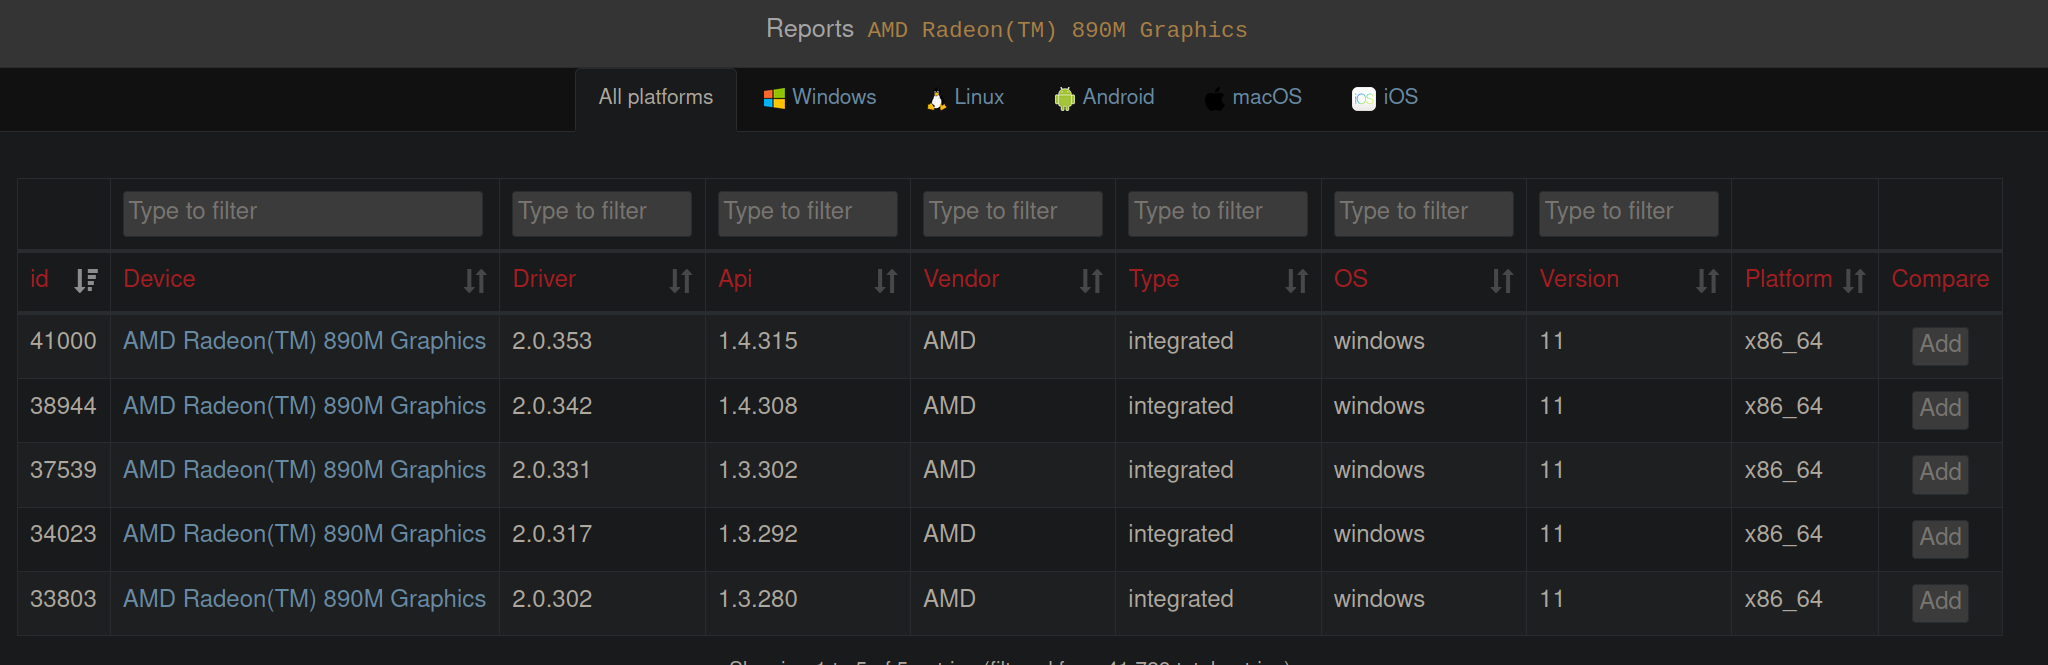Focus the OS filter input

pyautogui.click(x=1424, y=214)
